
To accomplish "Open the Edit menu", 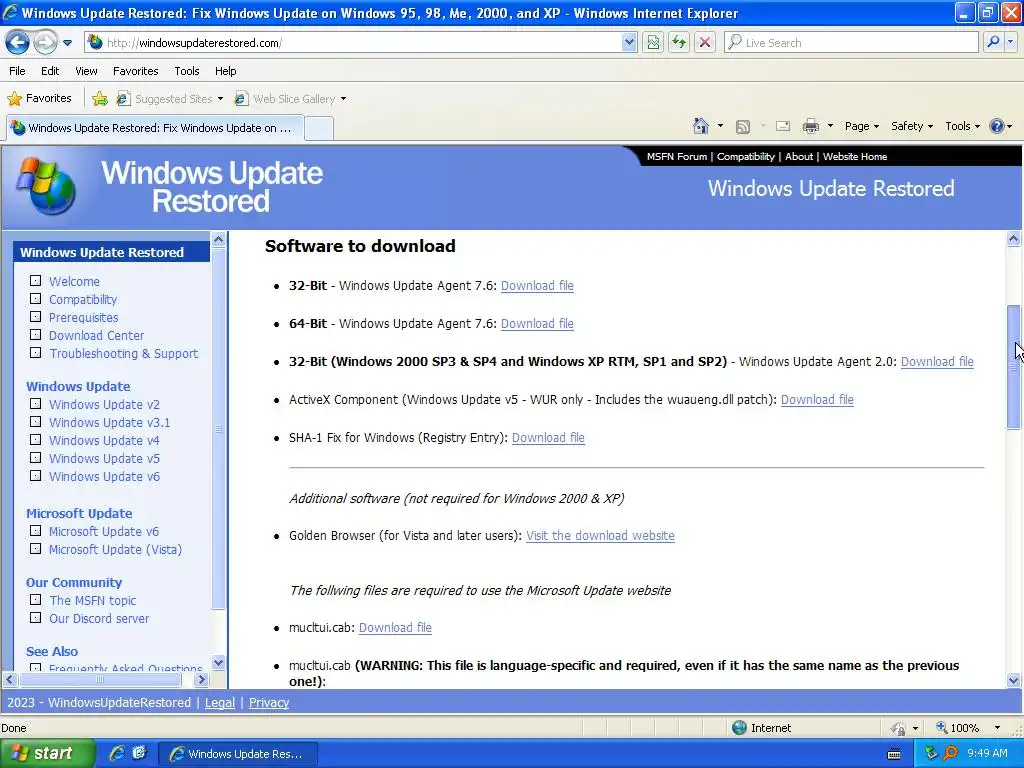I will pos(50,71).
